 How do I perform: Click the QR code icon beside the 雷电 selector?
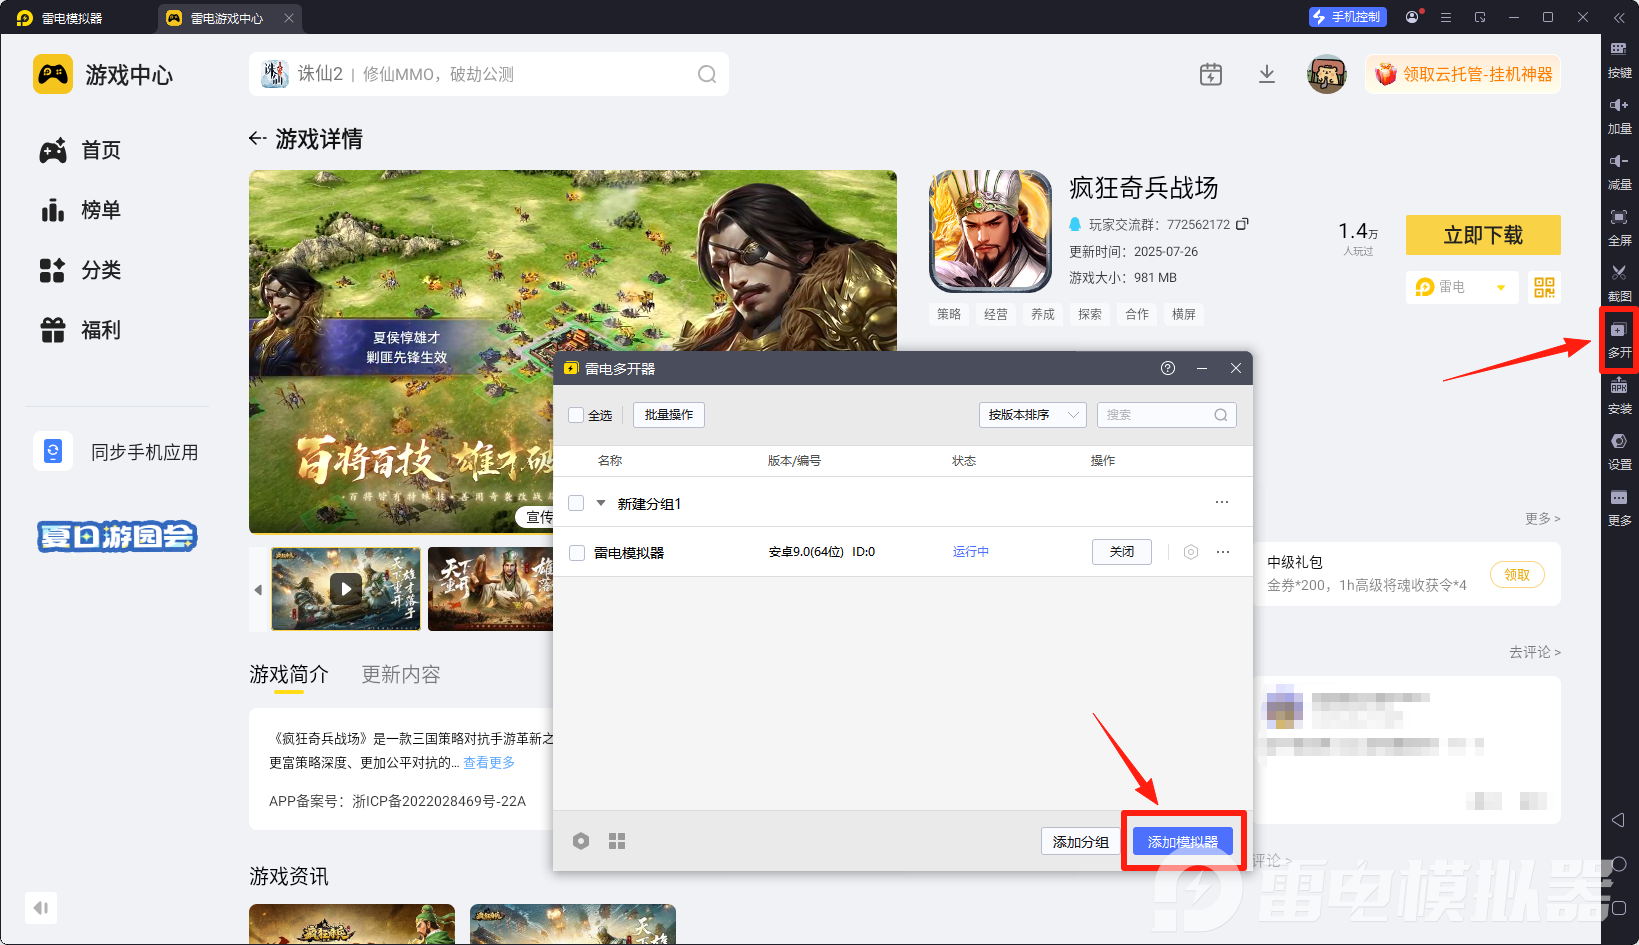pos(1544,287)
